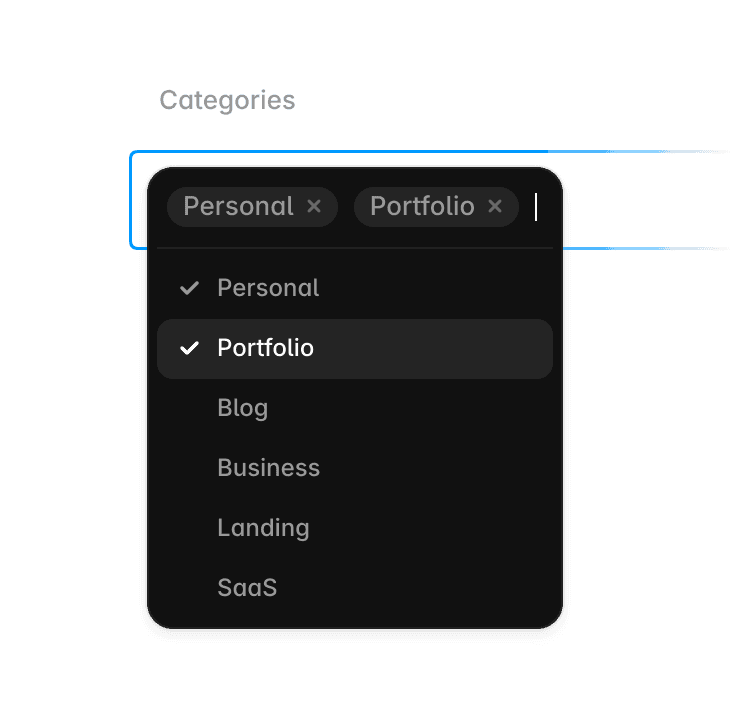Screen dimensions: 751x714
Task: Click the empty check slot left of Business
Action: coord(189,468)
